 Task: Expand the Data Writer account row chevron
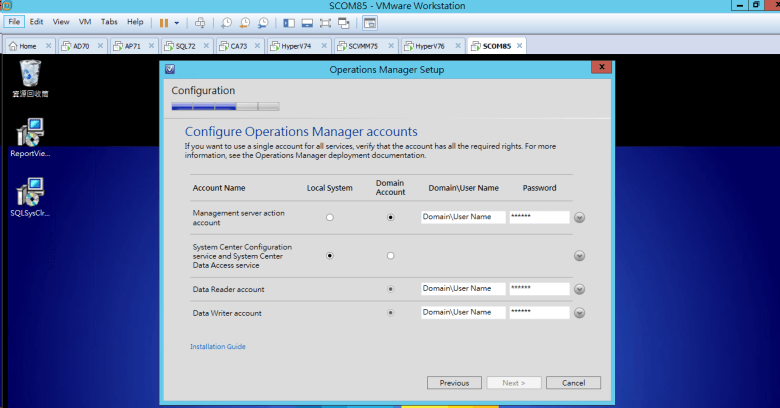click(579, 313)
